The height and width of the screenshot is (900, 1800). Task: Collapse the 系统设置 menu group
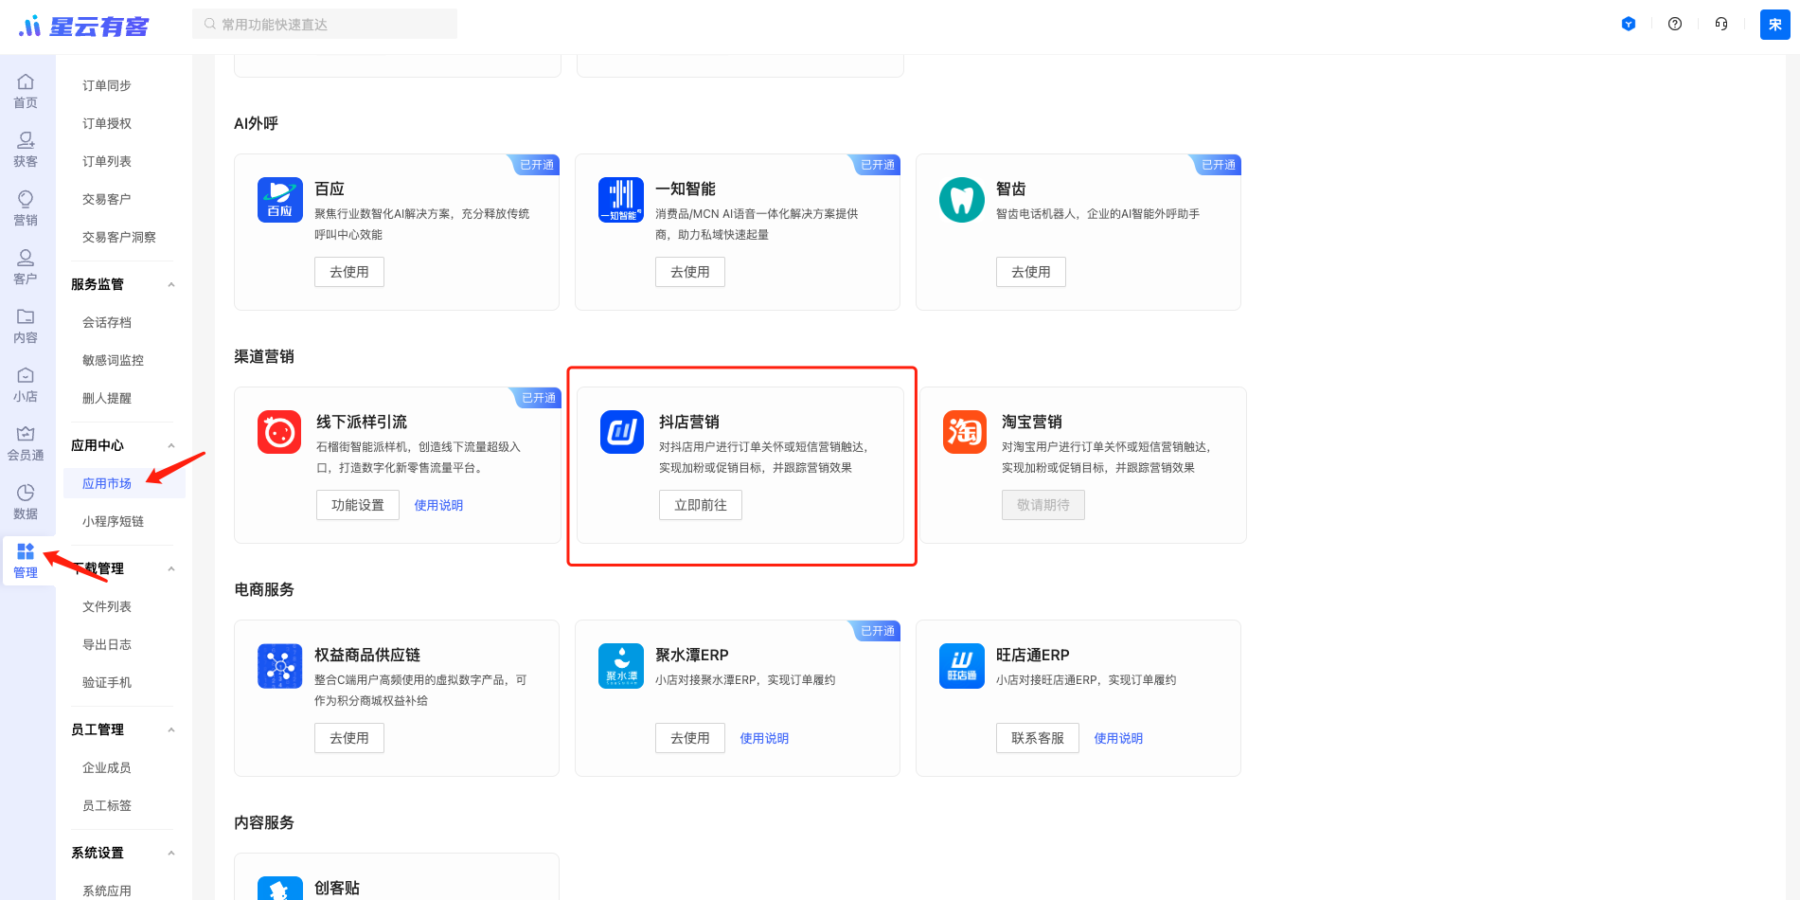click(x=171, y=853)
